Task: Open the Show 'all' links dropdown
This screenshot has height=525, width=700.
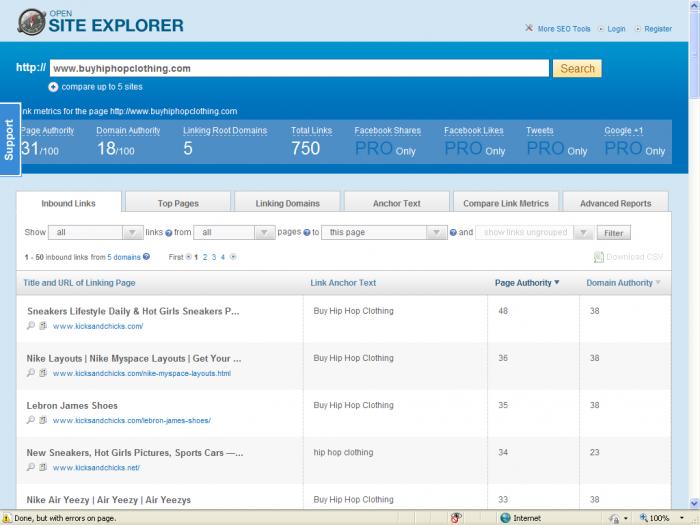Action: tap(96, 233)
